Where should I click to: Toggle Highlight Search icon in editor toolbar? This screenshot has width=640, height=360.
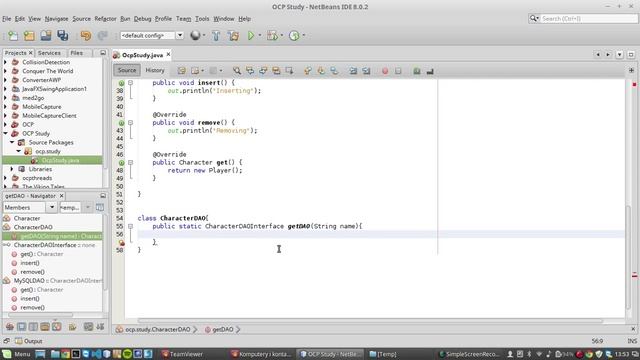276,71
